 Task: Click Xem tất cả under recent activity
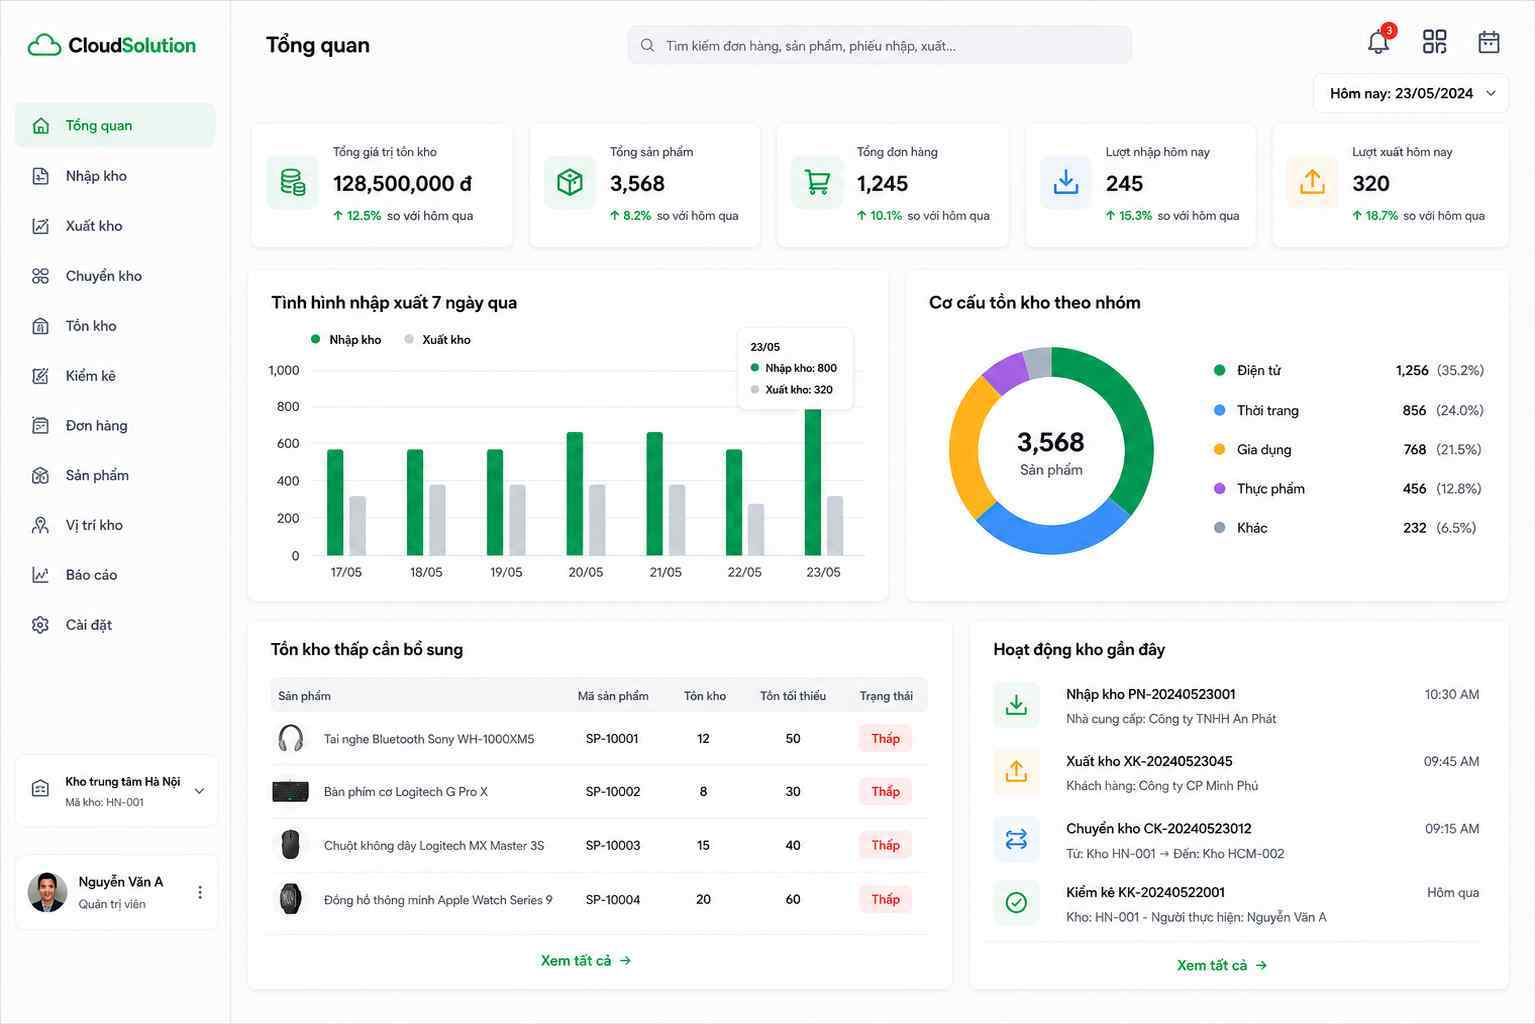[1222, 965]
